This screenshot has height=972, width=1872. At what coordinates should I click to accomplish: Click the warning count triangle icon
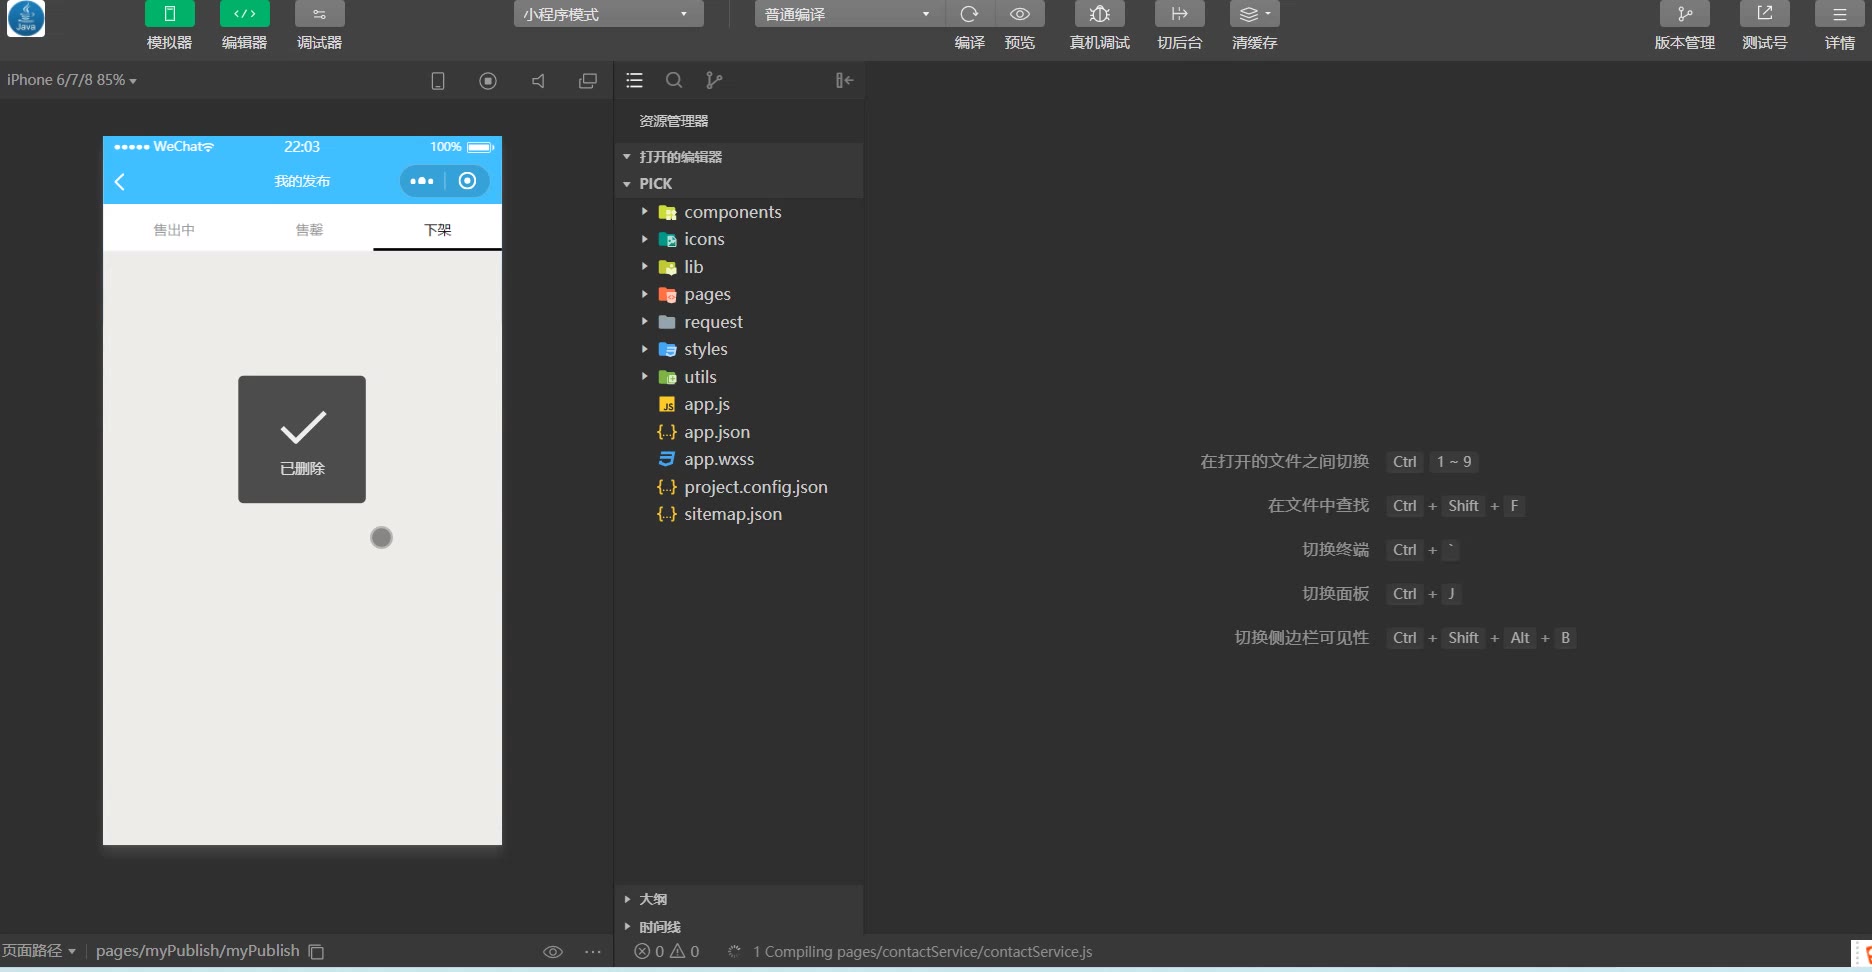pos(677,952)
